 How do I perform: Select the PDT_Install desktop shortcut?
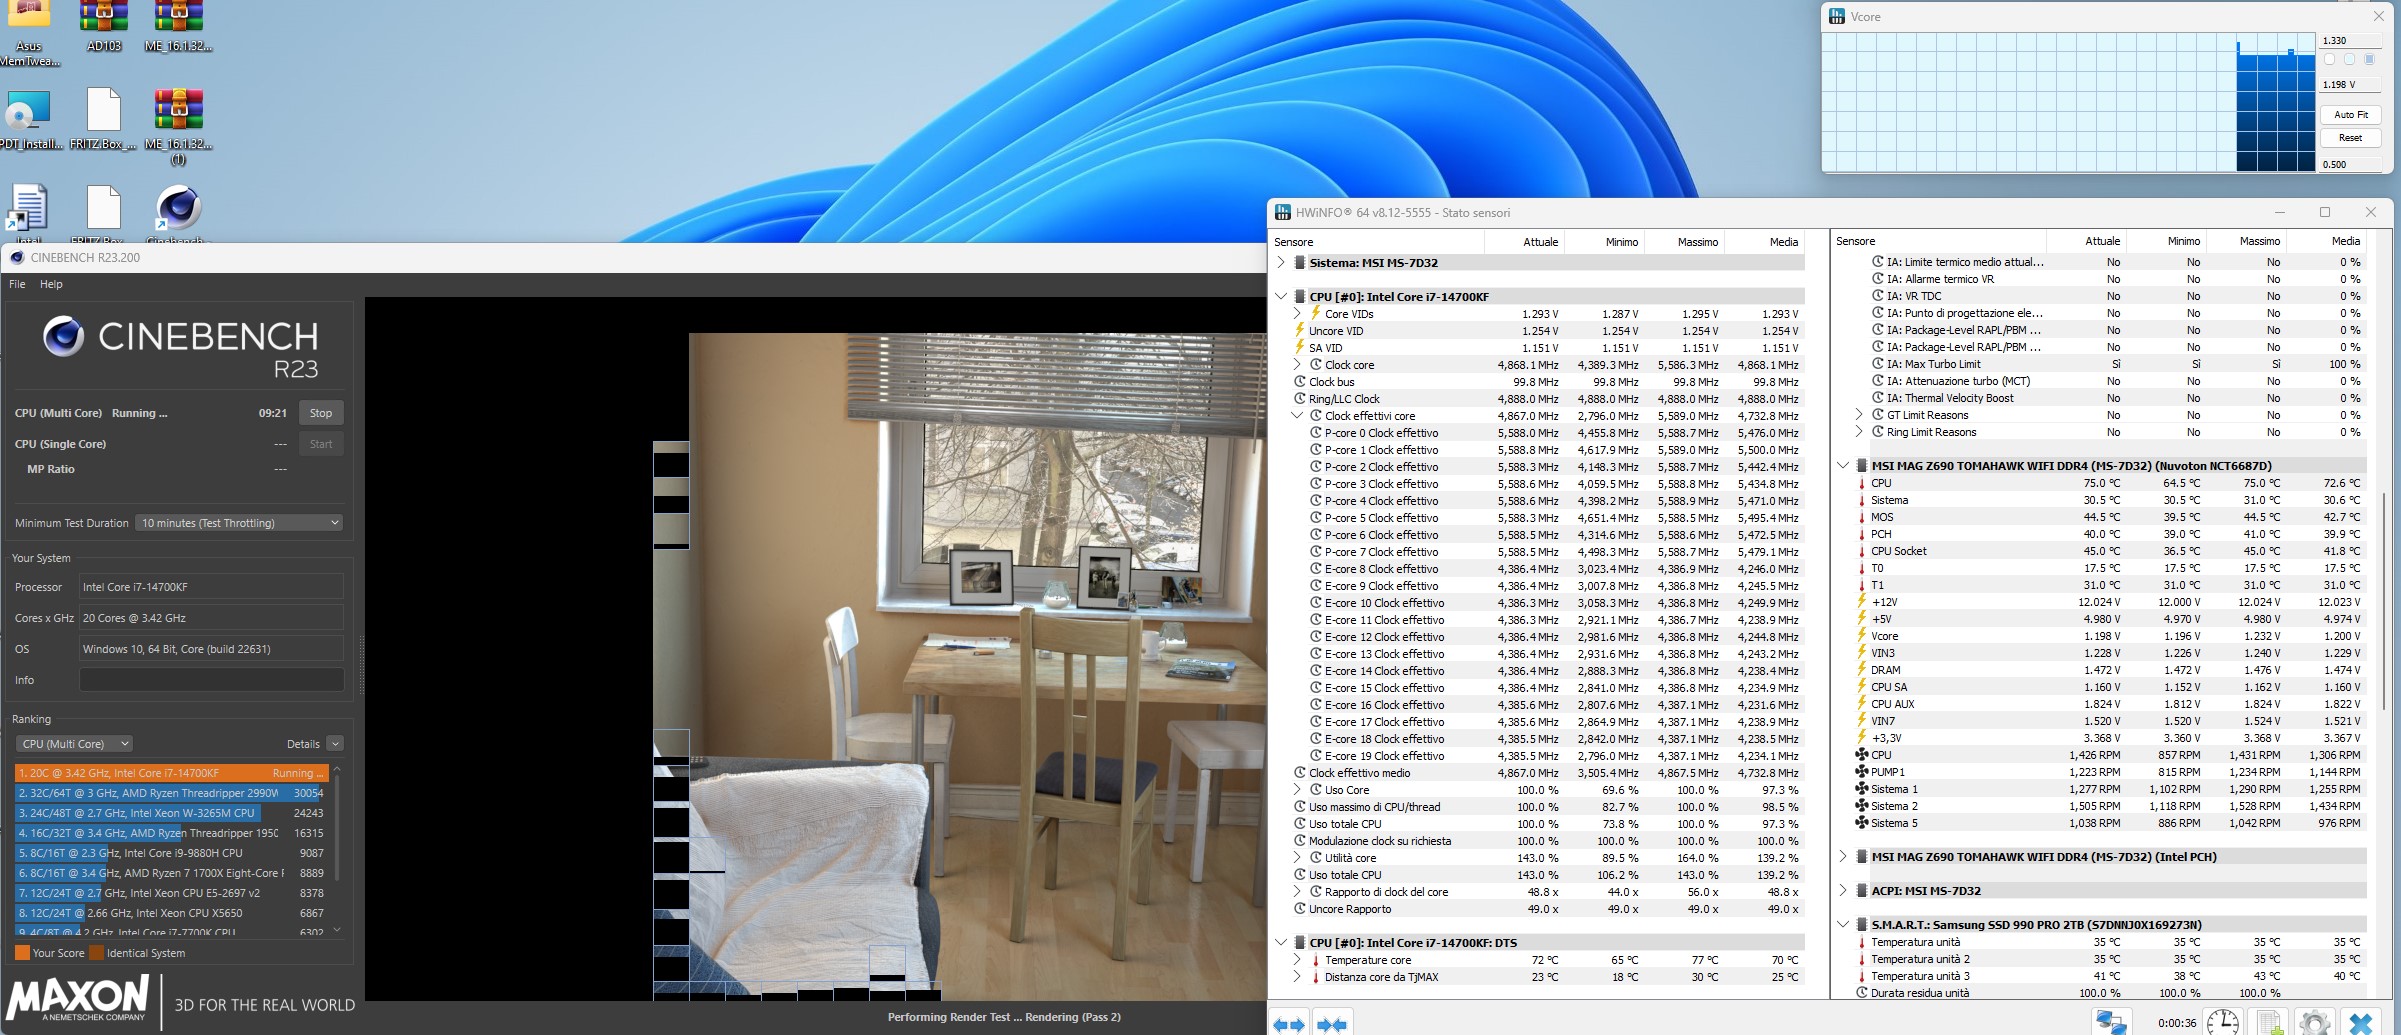click(29, 120)
